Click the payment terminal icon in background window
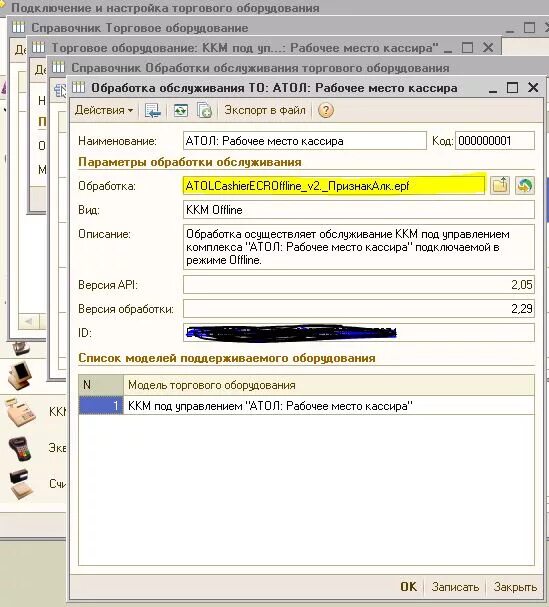This screenshot has height=607, width=549. tap(20, 448)
